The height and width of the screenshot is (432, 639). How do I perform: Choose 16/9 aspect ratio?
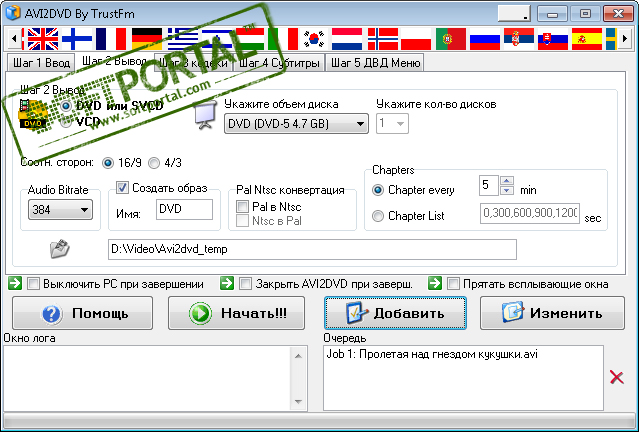coord(108,163)
